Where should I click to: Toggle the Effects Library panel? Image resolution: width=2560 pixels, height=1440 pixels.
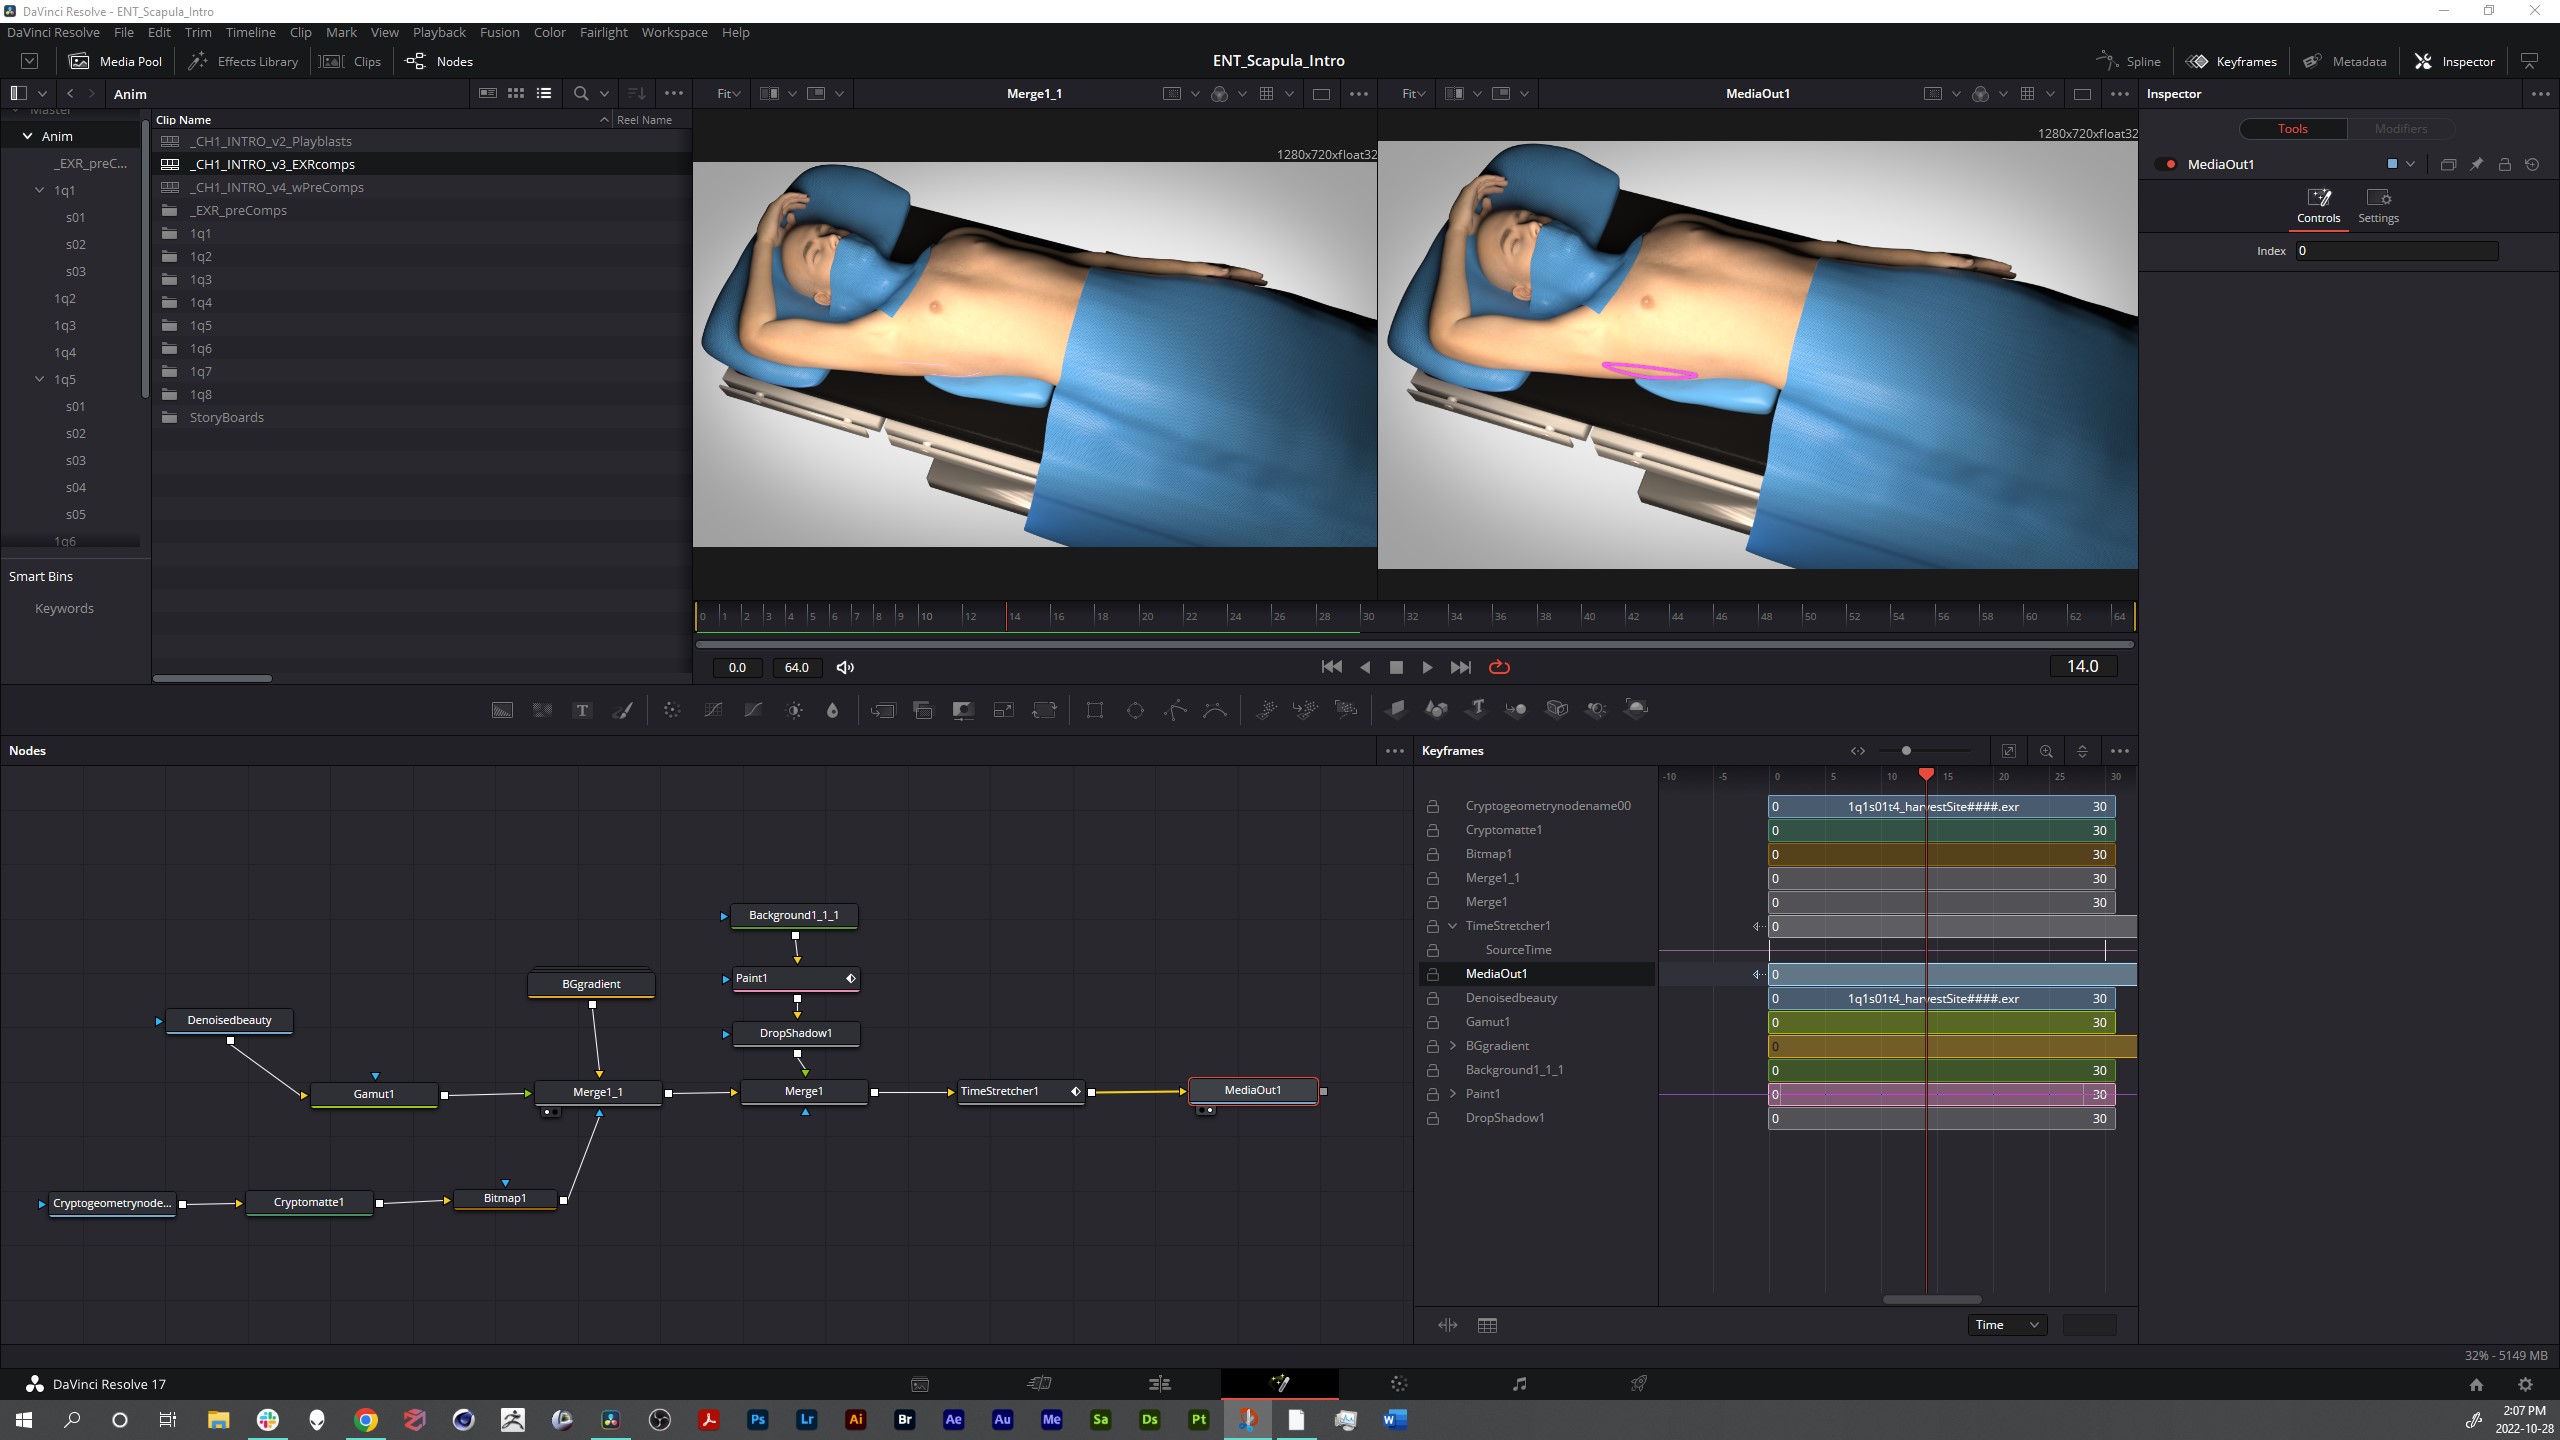[x=243, y=61]
